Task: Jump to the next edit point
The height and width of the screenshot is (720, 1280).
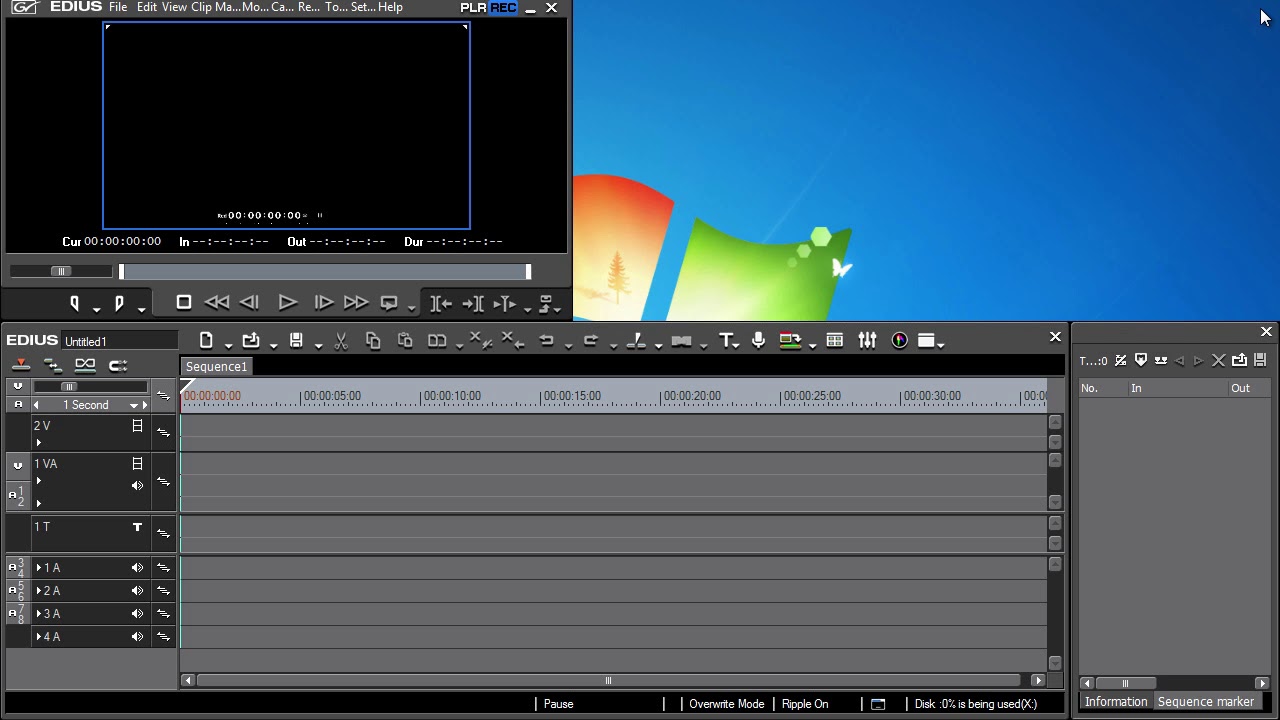Action: (x=473, y=303)
